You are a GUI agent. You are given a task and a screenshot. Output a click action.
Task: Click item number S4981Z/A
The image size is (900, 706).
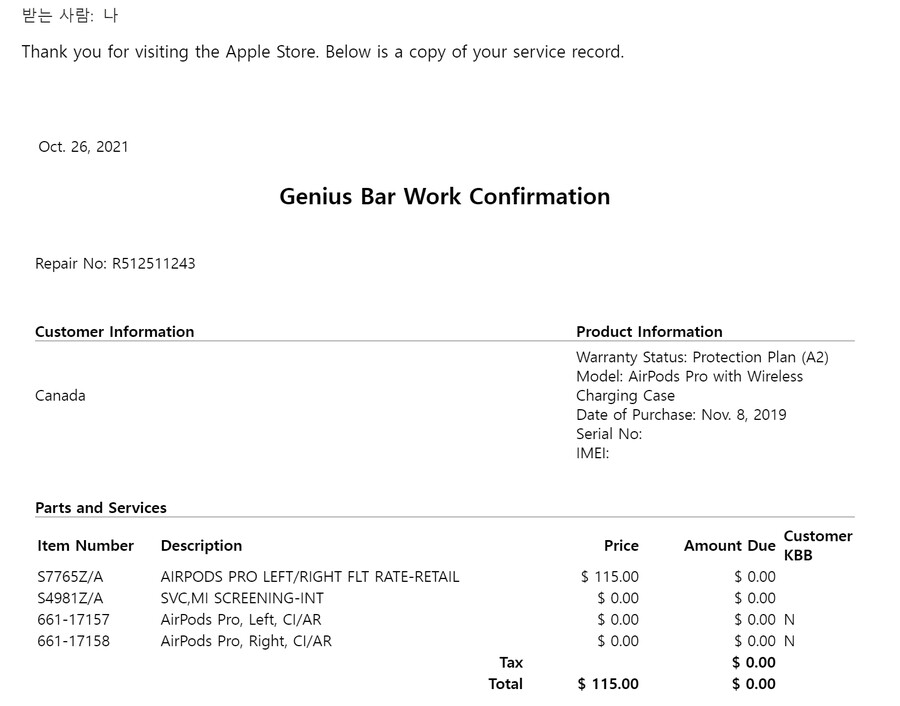click(70, 598)
